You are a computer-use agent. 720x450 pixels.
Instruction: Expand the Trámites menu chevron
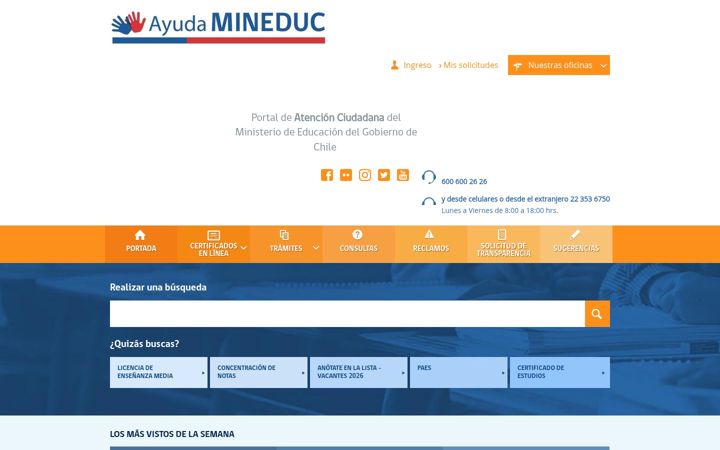[316, 248]
